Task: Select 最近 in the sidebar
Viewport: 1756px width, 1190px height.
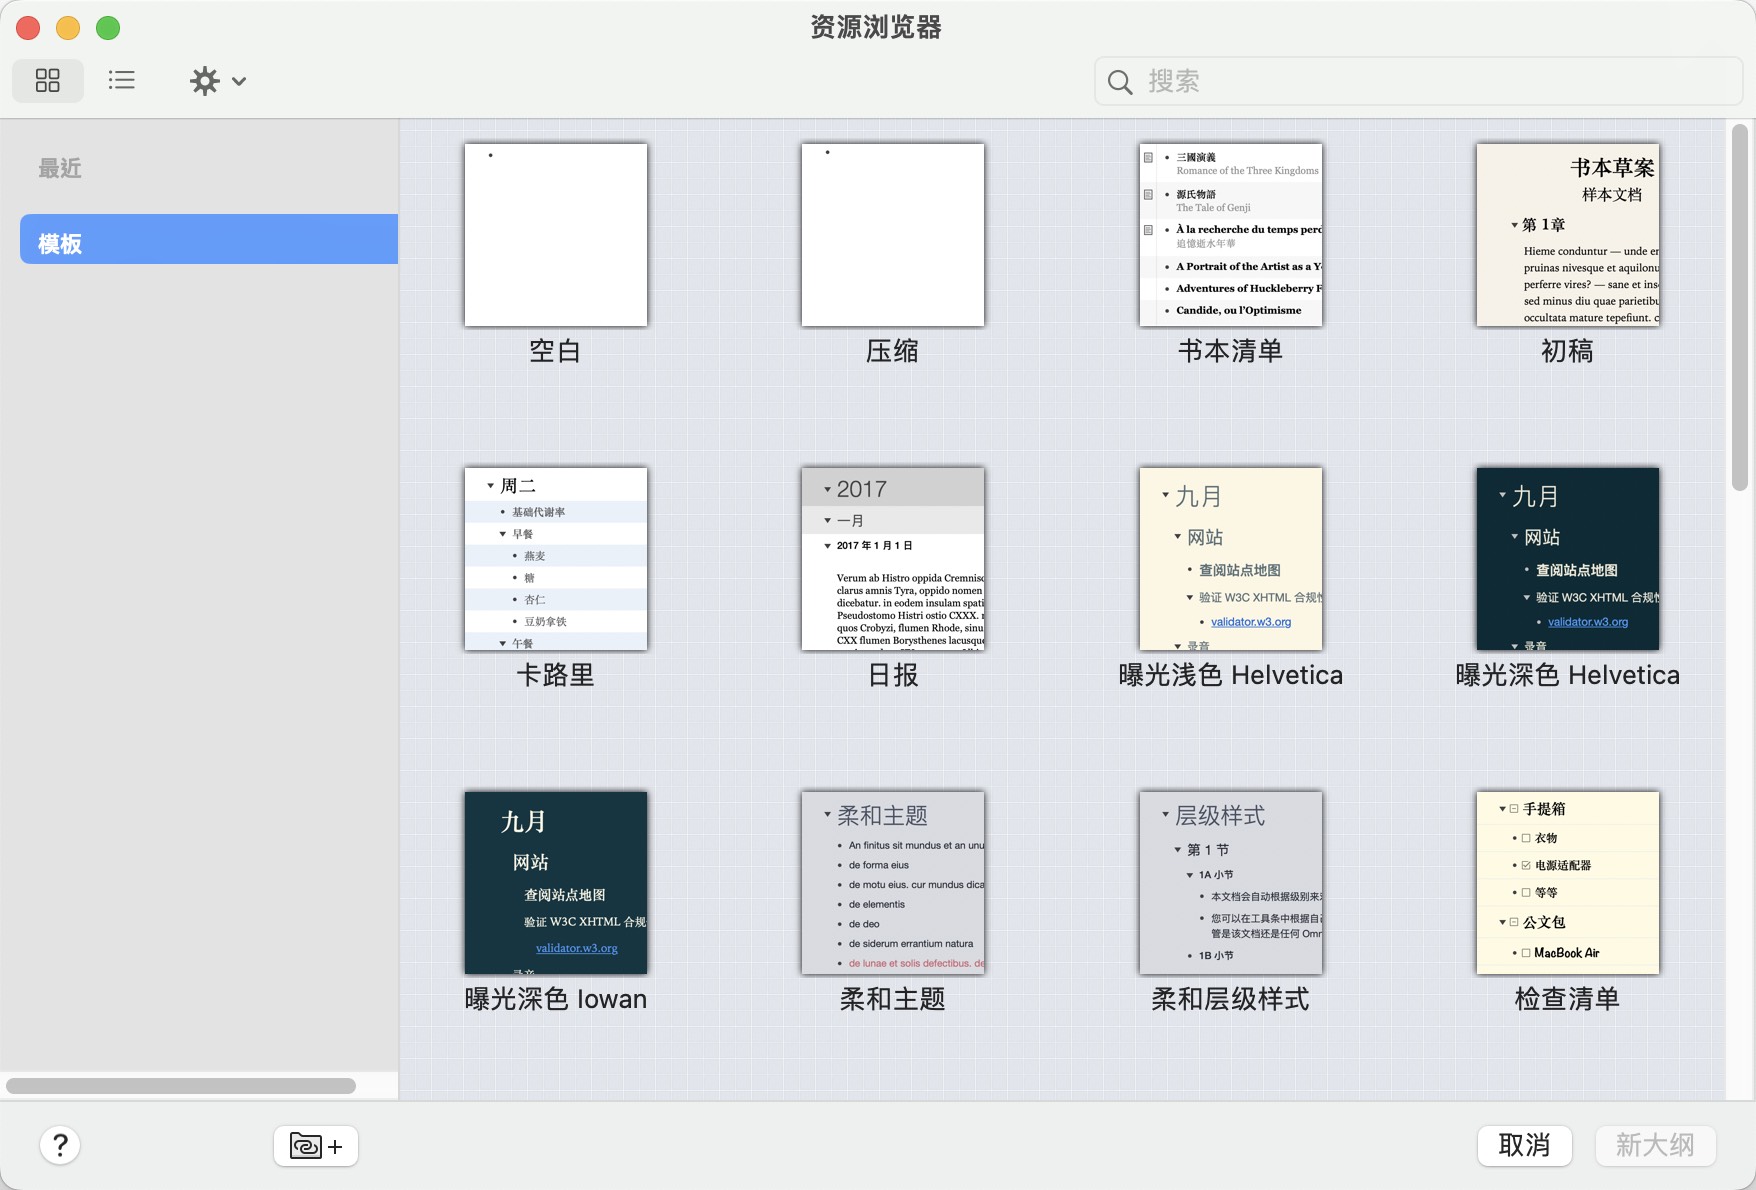Action: [60, 169]
